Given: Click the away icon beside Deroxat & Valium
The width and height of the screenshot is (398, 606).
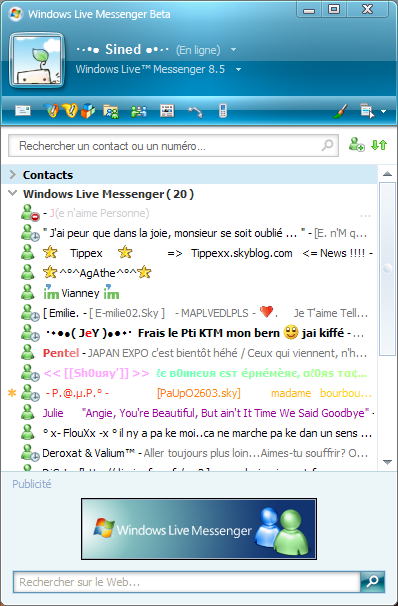Looking at the screenshot, I should coord(30,453).
